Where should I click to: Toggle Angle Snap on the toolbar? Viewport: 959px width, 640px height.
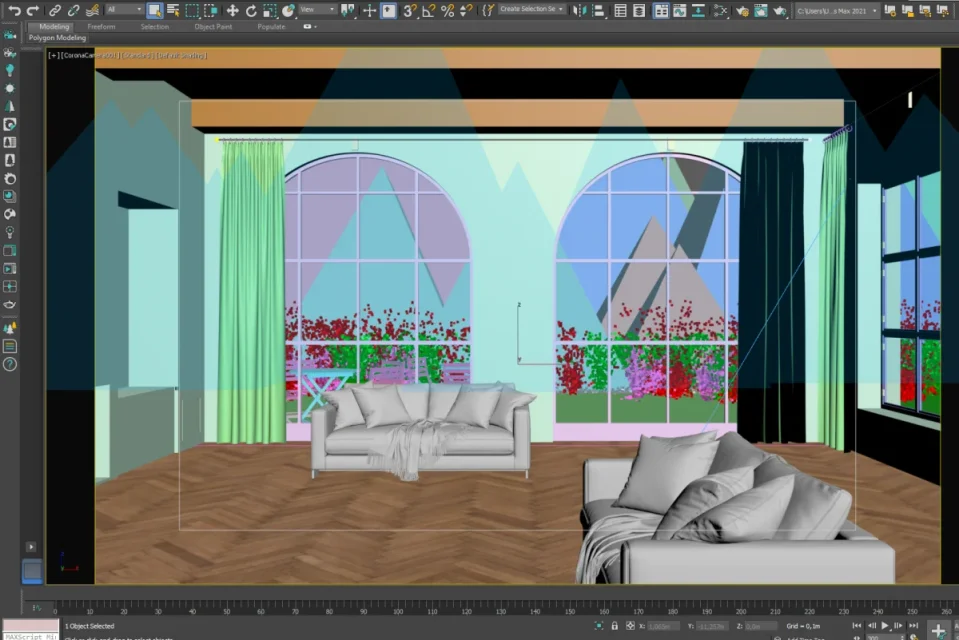point(428,10)
